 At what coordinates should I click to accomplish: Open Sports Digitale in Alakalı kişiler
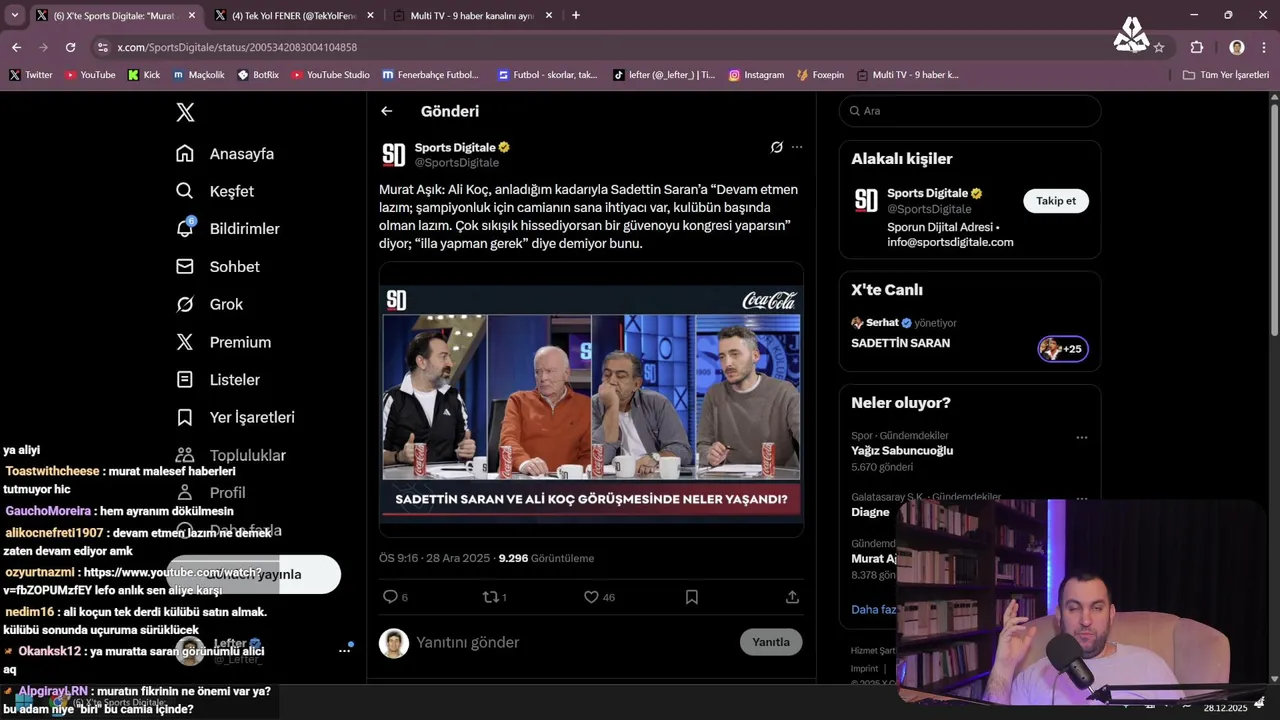pos(928,193)
